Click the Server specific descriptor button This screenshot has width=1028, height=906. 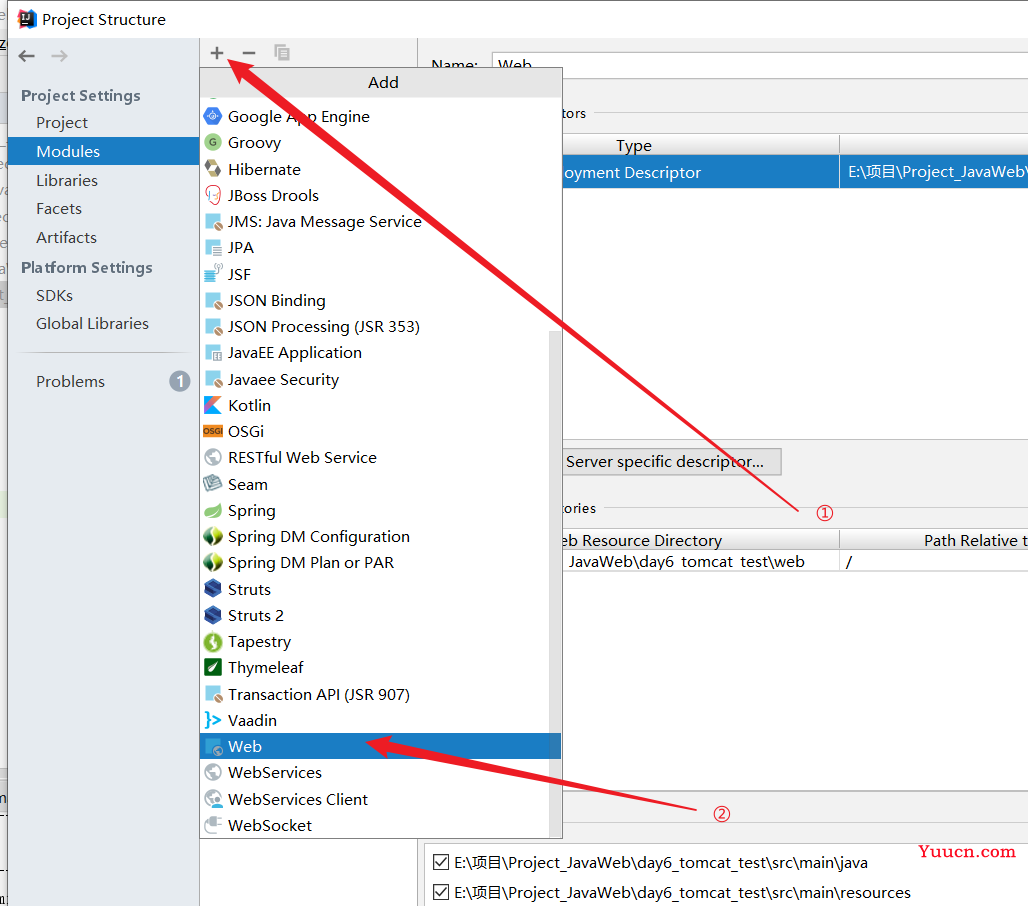pos(671,462)
